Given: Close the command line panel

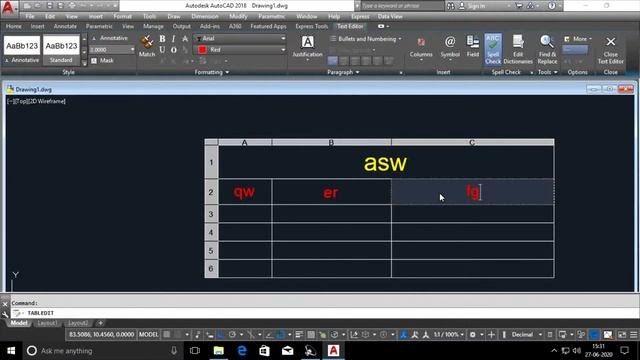Looking at the screenshot, I should pyautogui.click(x=5, y=304).
